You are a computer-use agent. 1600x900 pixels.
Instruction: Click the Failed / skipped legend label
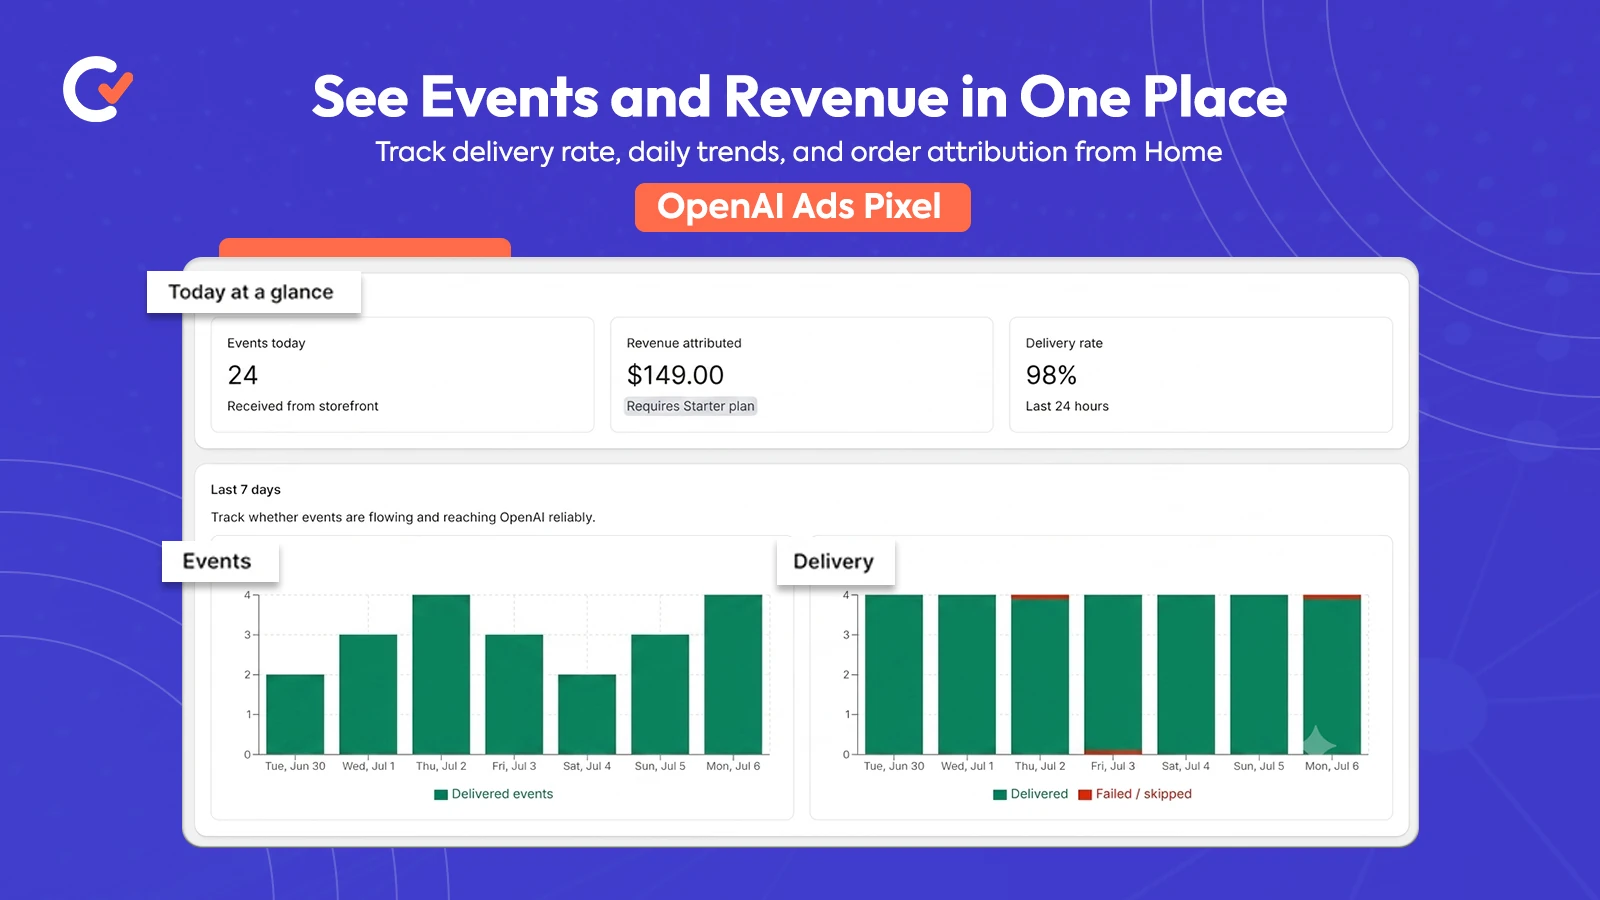click(x=1144, y=794)
